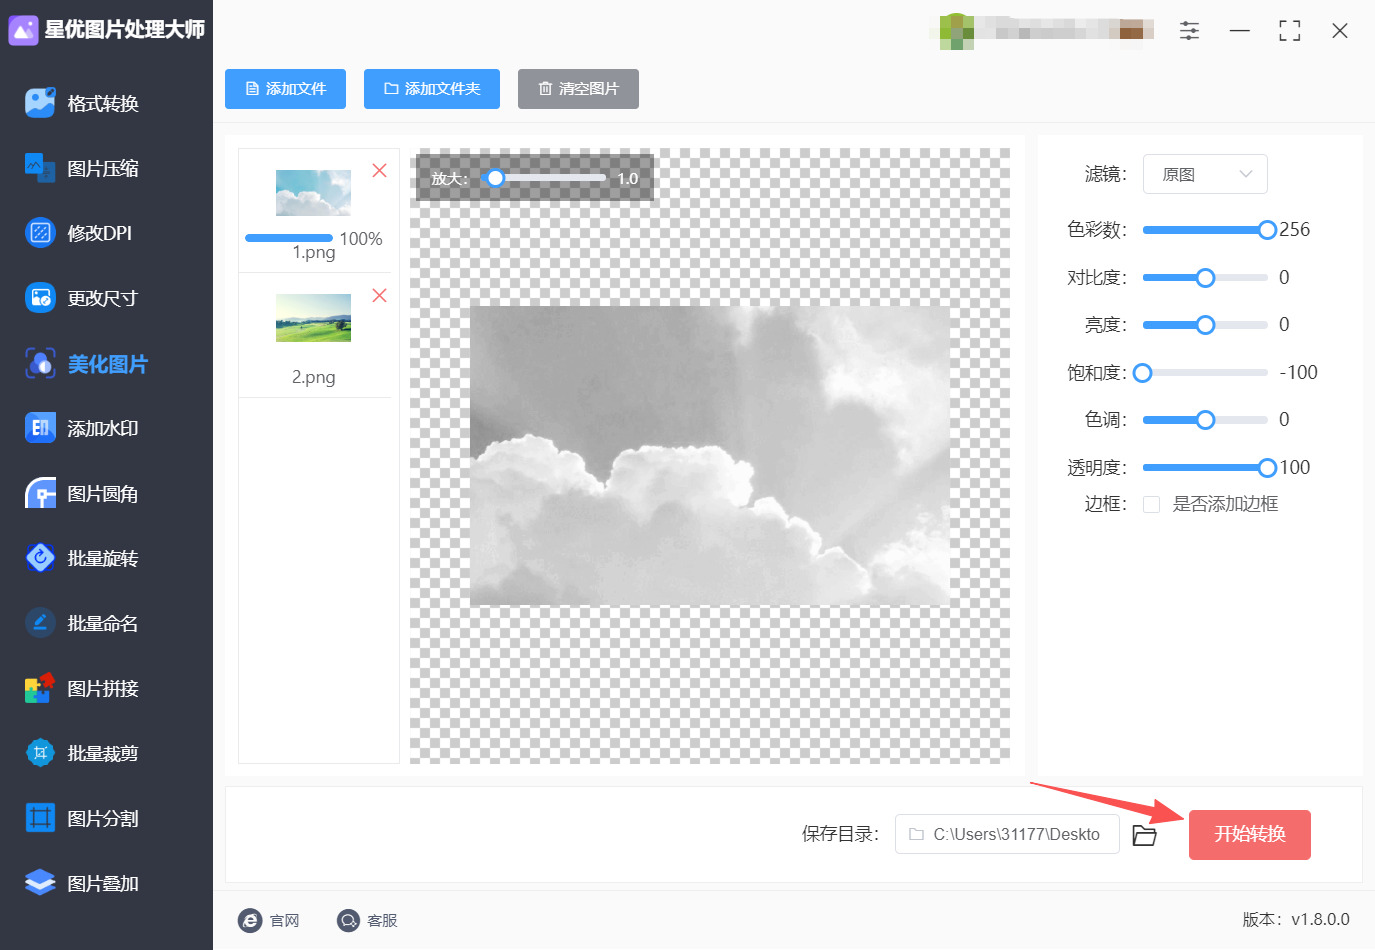Open the settings sliders icon in title bar
The image size is (1375, 950).
click(x=1189, y=31)
